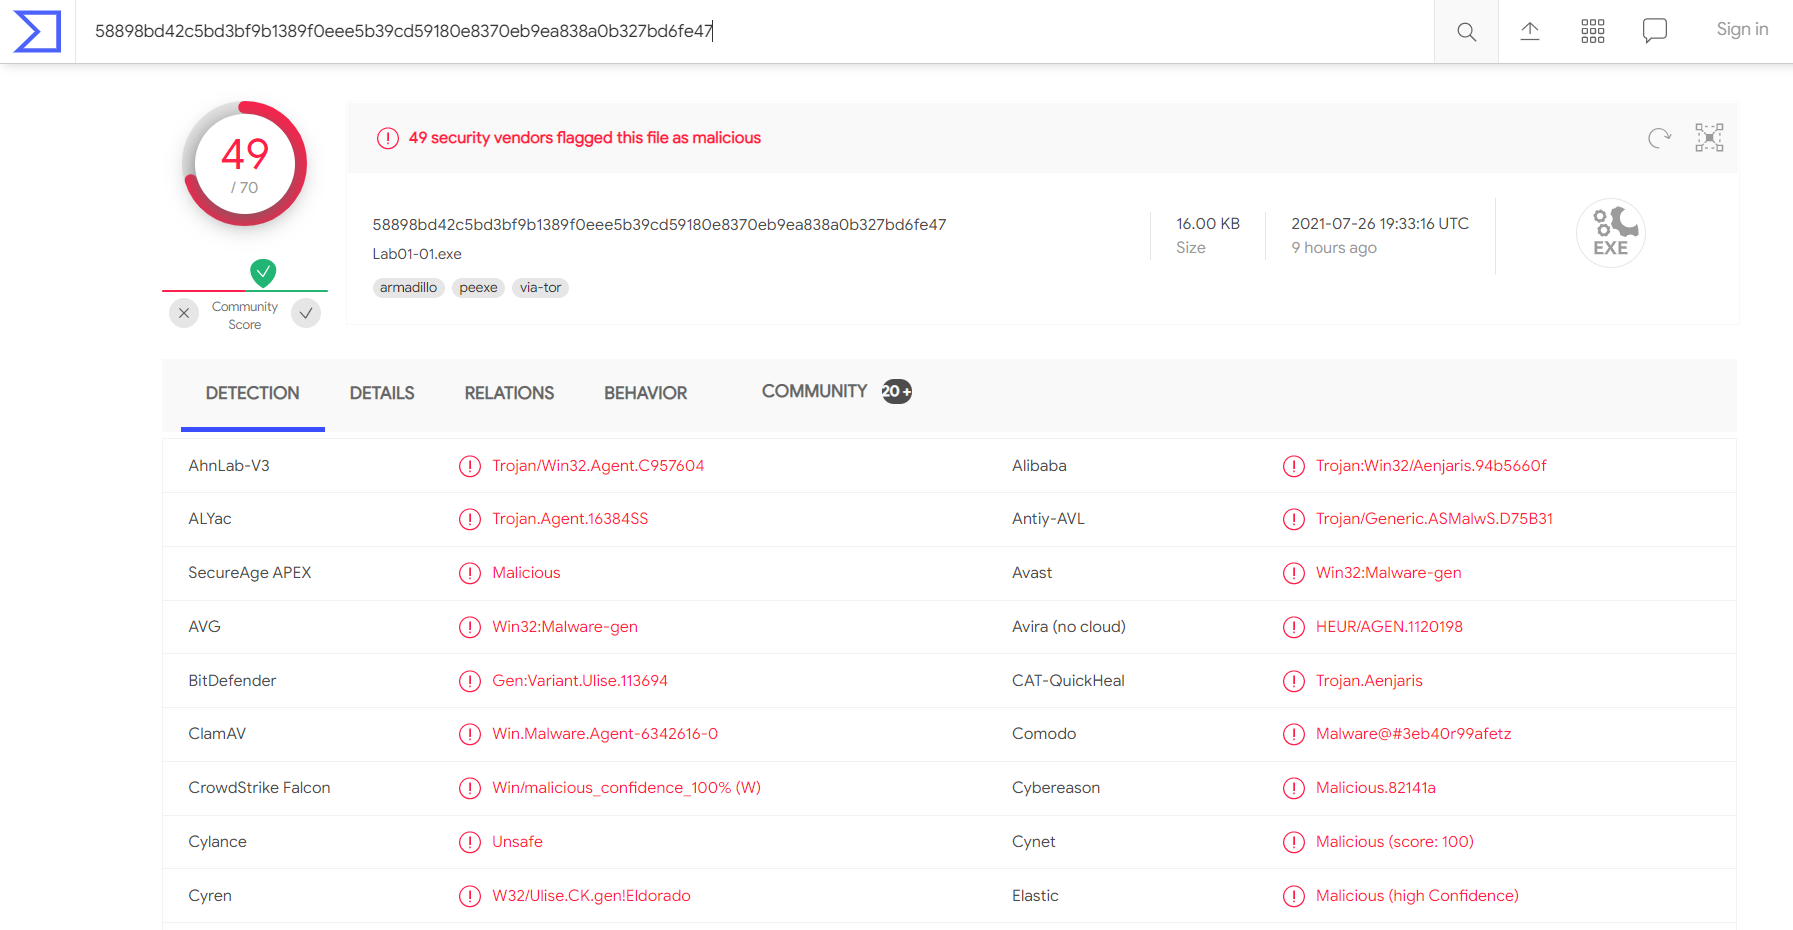Click the hash search input field
This screenshot has width=1793, height=930.
coord(755,31)
